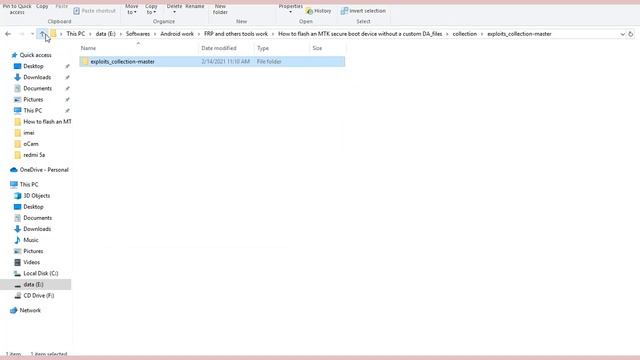Click the 3D Objects cube icon
Viewport: 640px width, 360px height.
click(17, 196)
